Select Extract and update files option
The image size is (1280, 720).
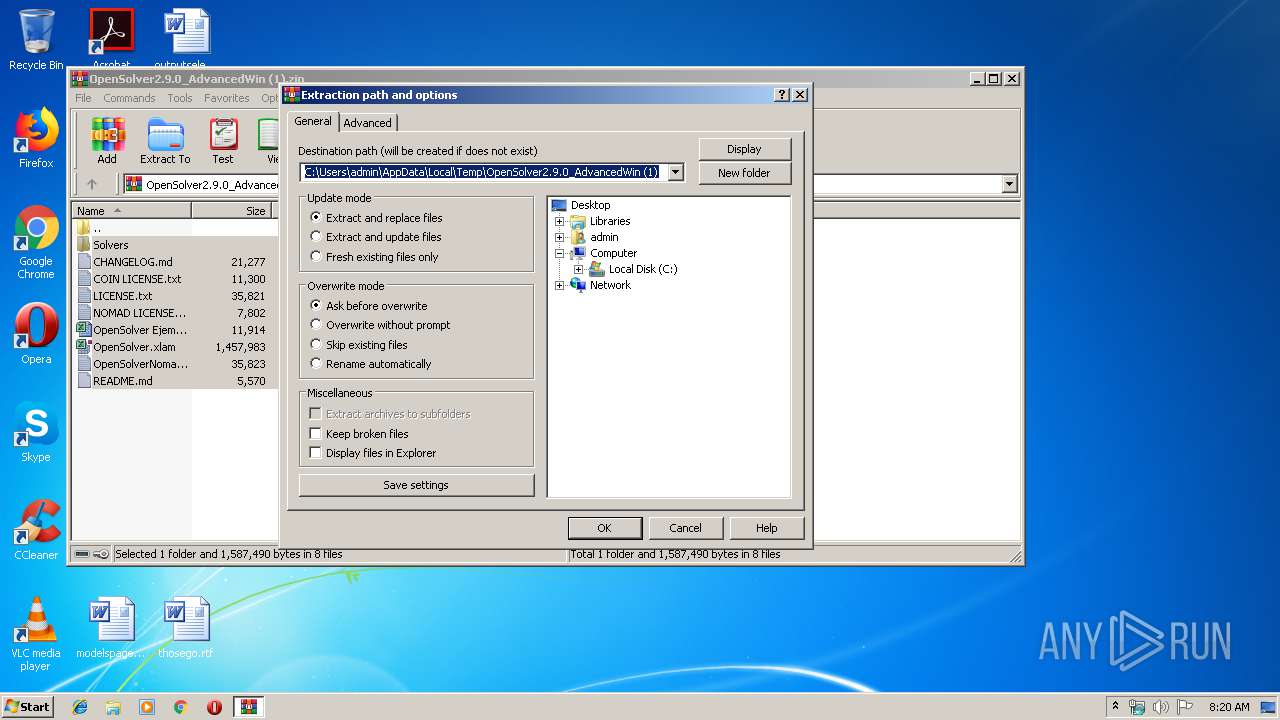[376, 237]
